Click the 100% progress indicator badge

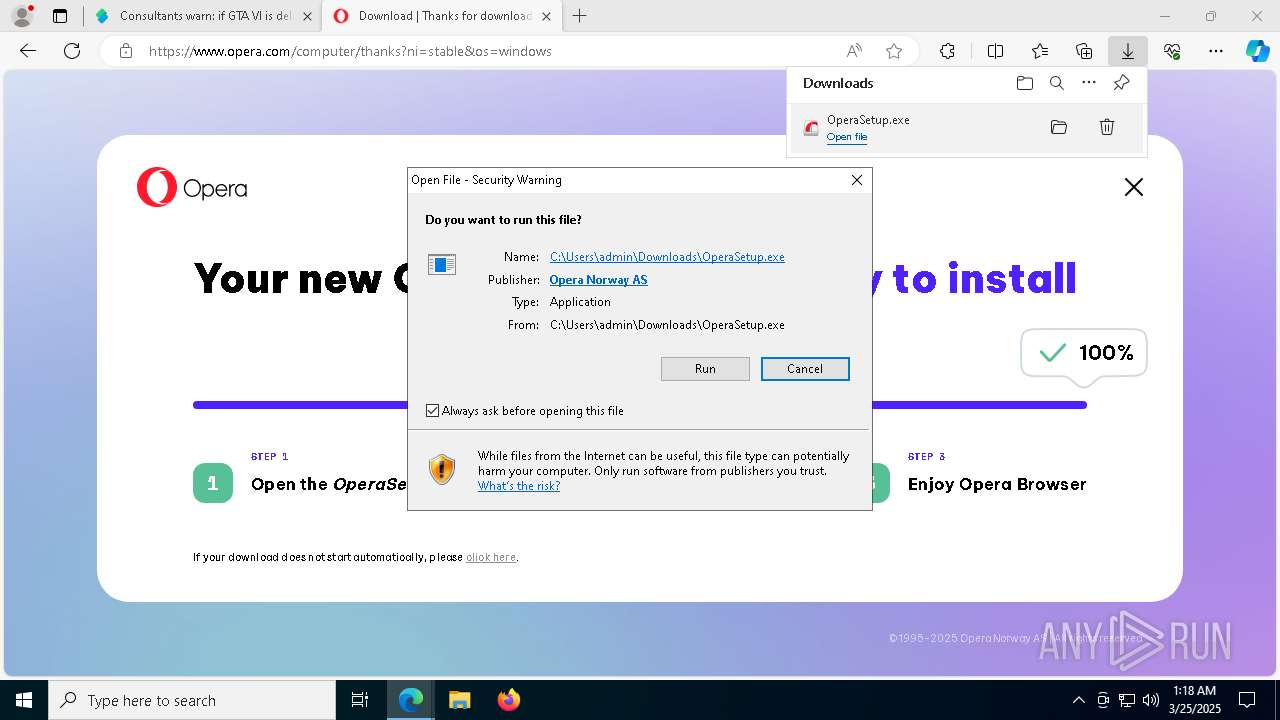coord(1084,353)
